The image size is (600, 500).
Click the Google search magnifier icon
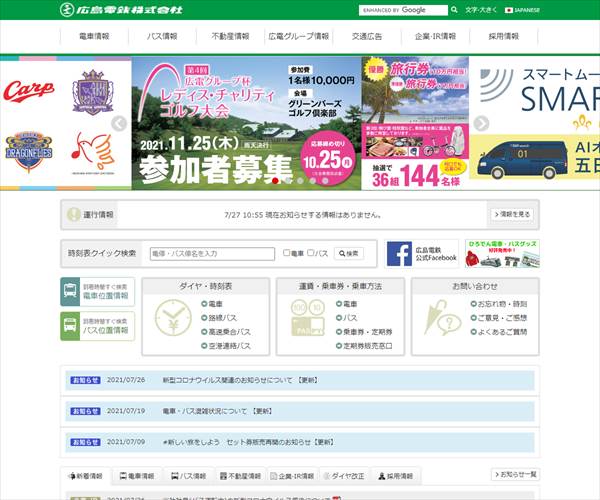tap(454, 10)
